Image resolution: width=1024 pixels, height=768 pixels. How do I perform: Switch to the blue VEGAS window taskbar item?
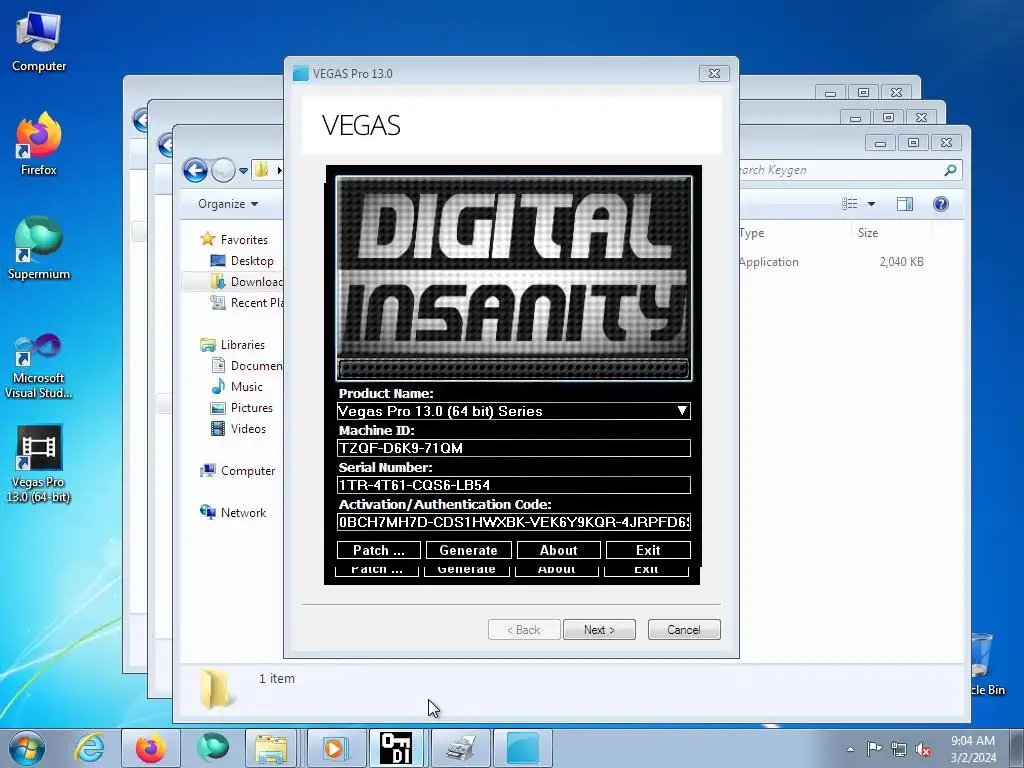[523, 748]
